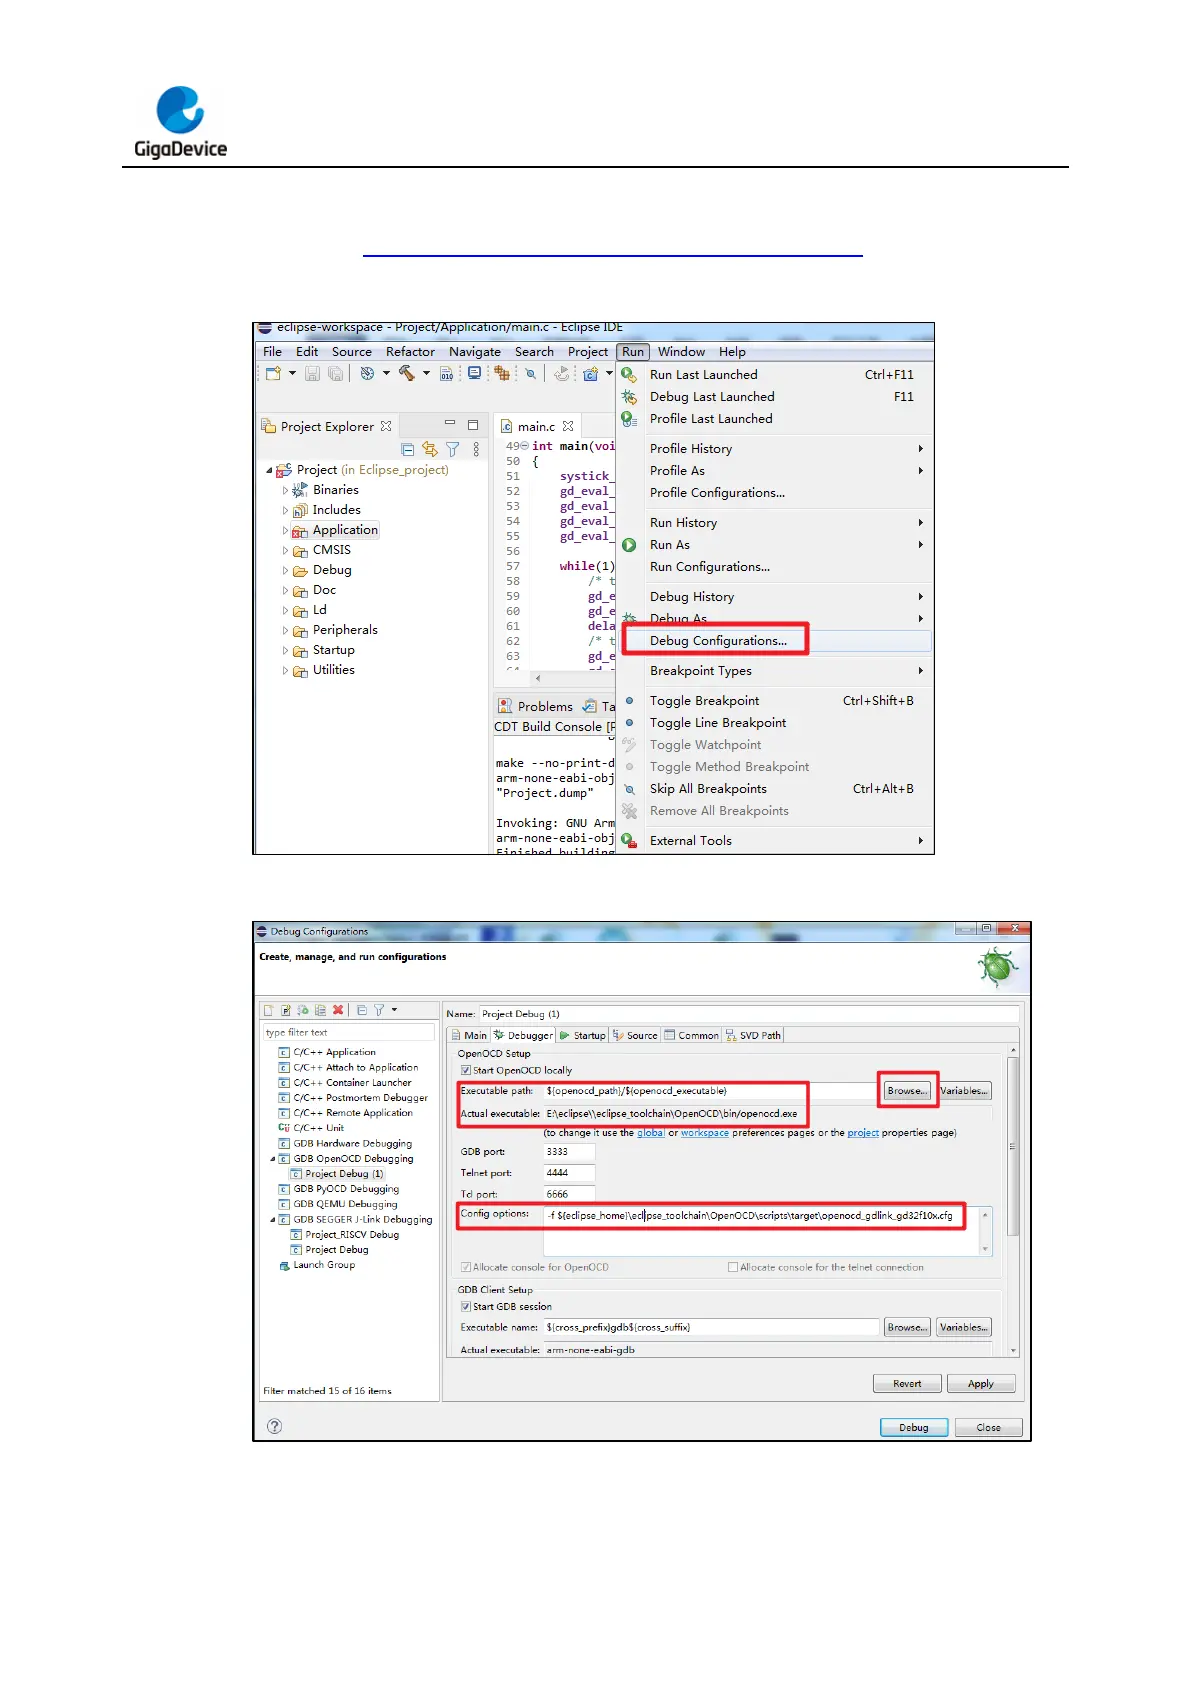Click the Save icon in Eclipse toolbar
The height and width of the screenshot is (1684, 1191).
tap(312, 374)
